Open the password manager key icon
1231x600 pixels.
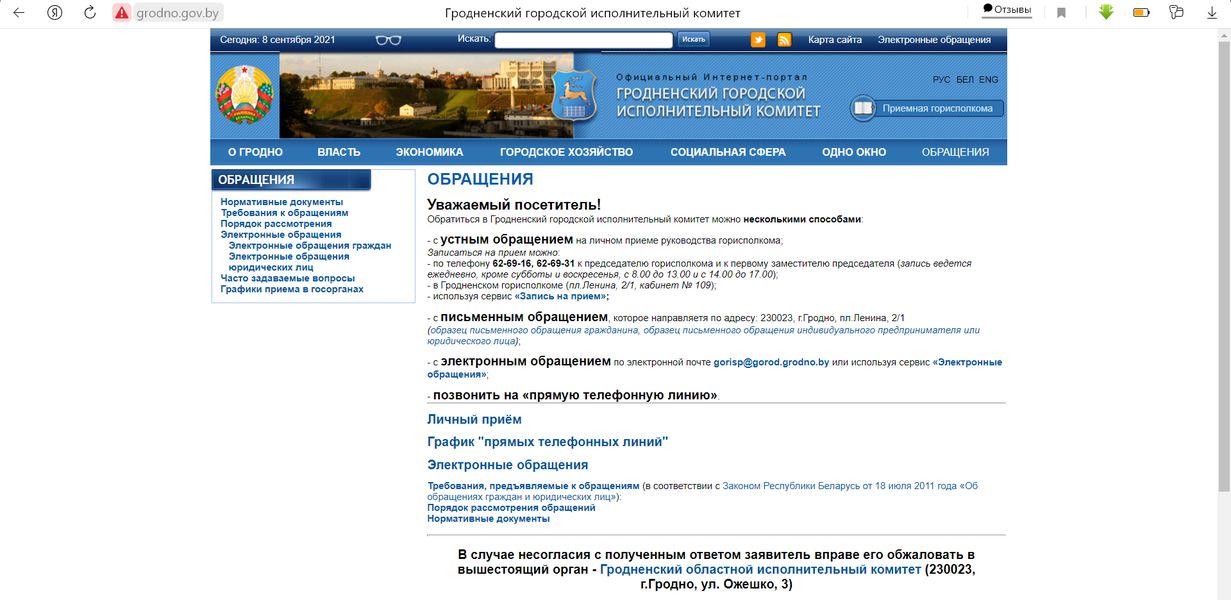[x=1176, y=12]
